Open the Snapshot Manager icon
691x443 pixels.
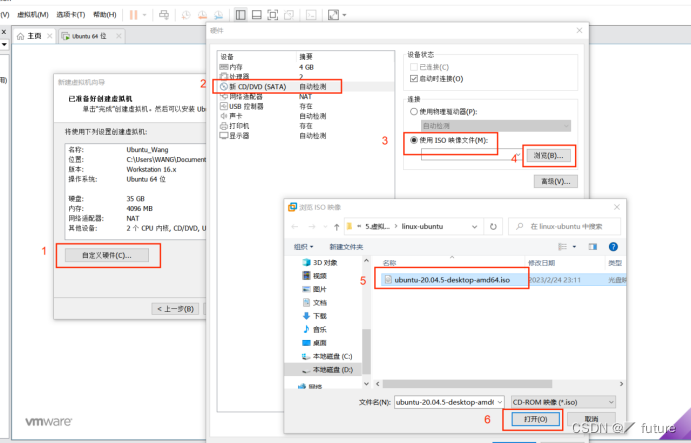pyautogui.click(x=219, y=15)
